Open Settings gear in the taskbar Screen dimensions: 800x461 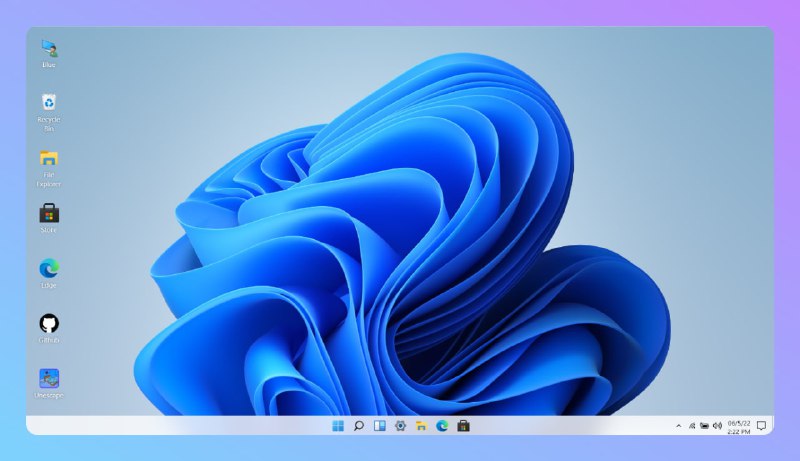pos(401,426)
